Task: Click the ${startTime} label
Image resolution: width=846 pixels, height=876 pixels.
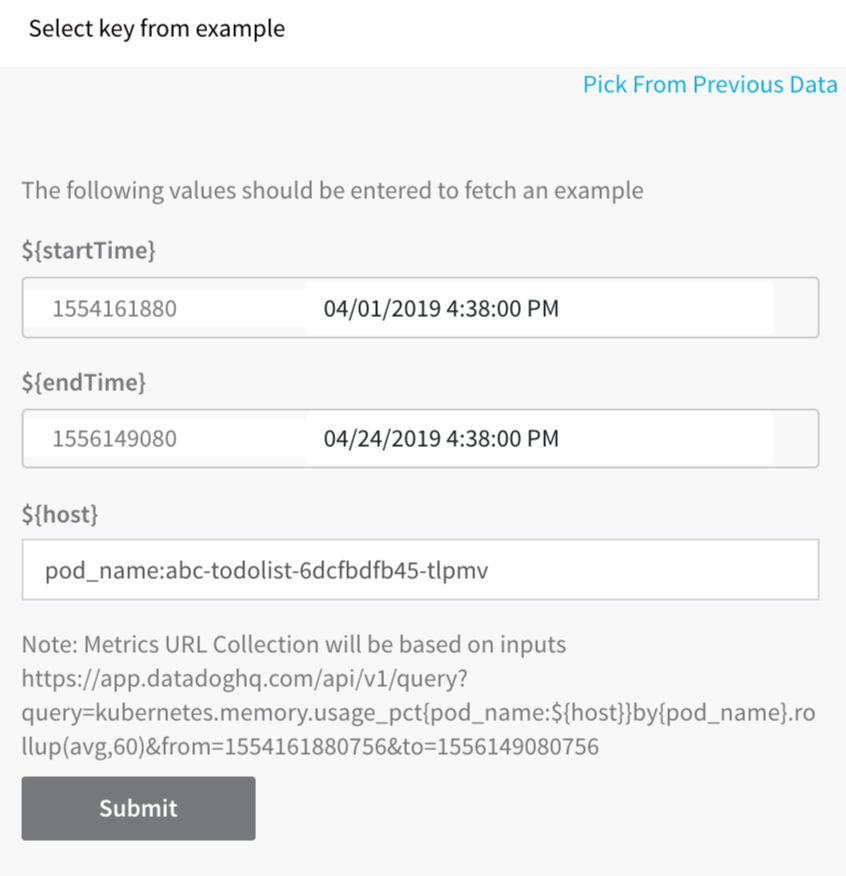Action: pyautogui.click(x=88, y=250)
